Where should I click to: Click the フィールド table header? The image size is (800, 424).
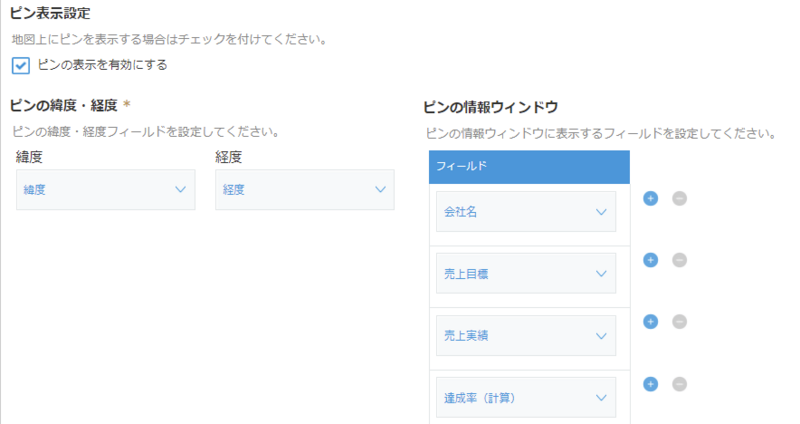pyautogui.click(x=529, y=167)
